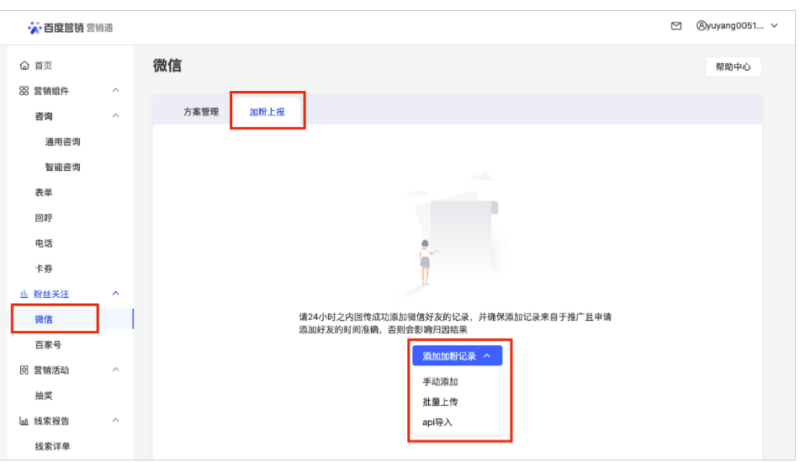Choose 手动添加 from the dropdown
Screen dimensions: 800x463
point(440,382)
